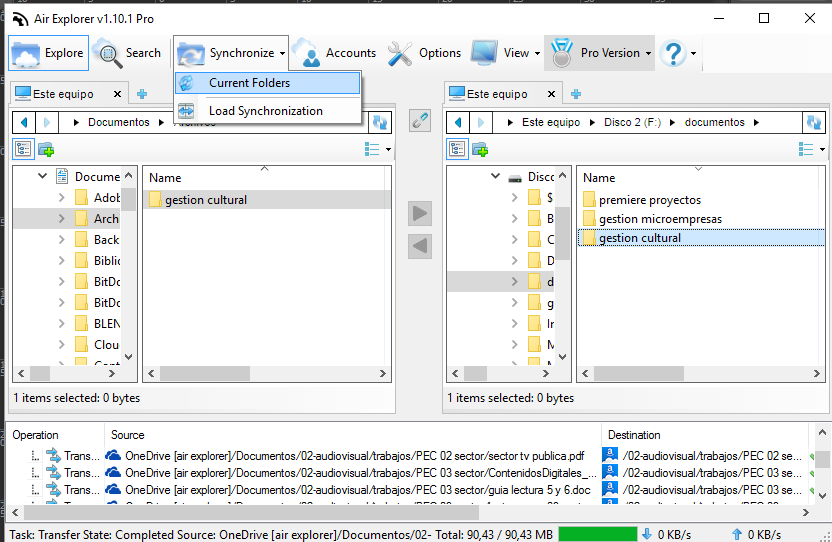Image resolution: width=832 pixels, height=542 pixels.
Task: Click the link panels chain icon
Action: tap(420, 122)
